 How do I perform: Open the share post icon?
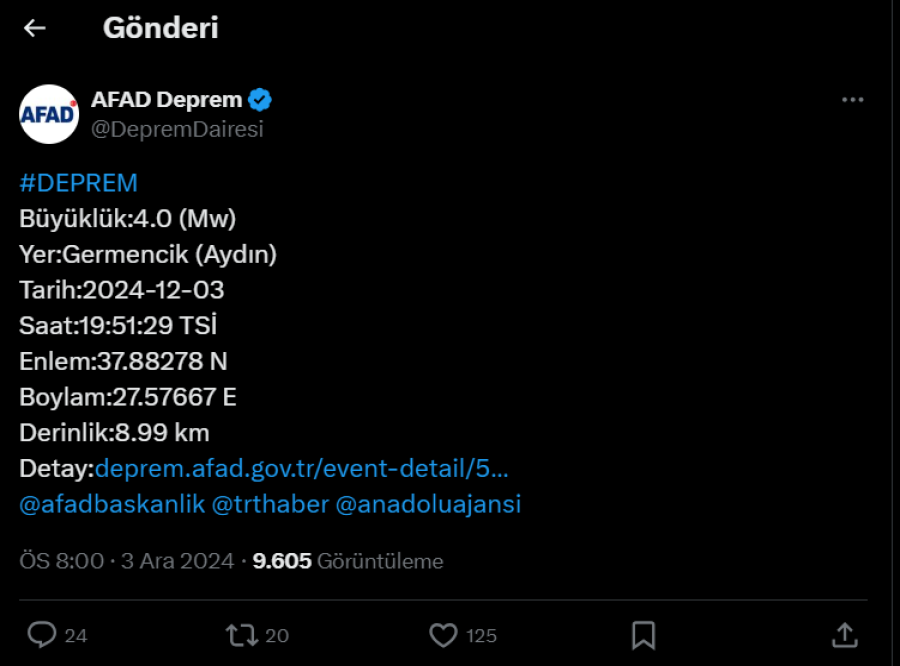844,635
